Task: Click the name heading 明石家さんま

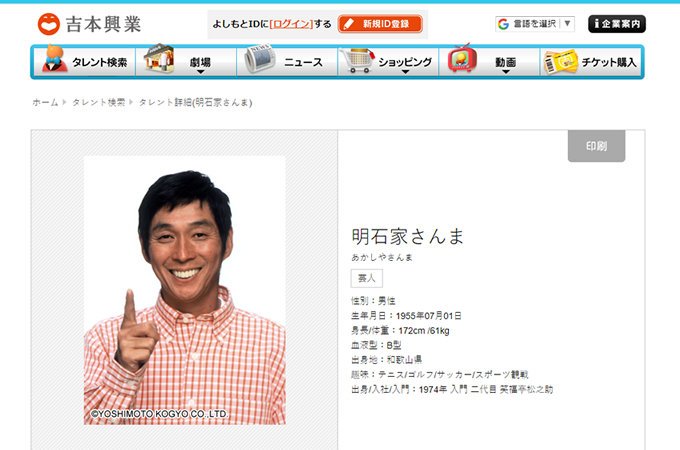Action: coord(408,236)
